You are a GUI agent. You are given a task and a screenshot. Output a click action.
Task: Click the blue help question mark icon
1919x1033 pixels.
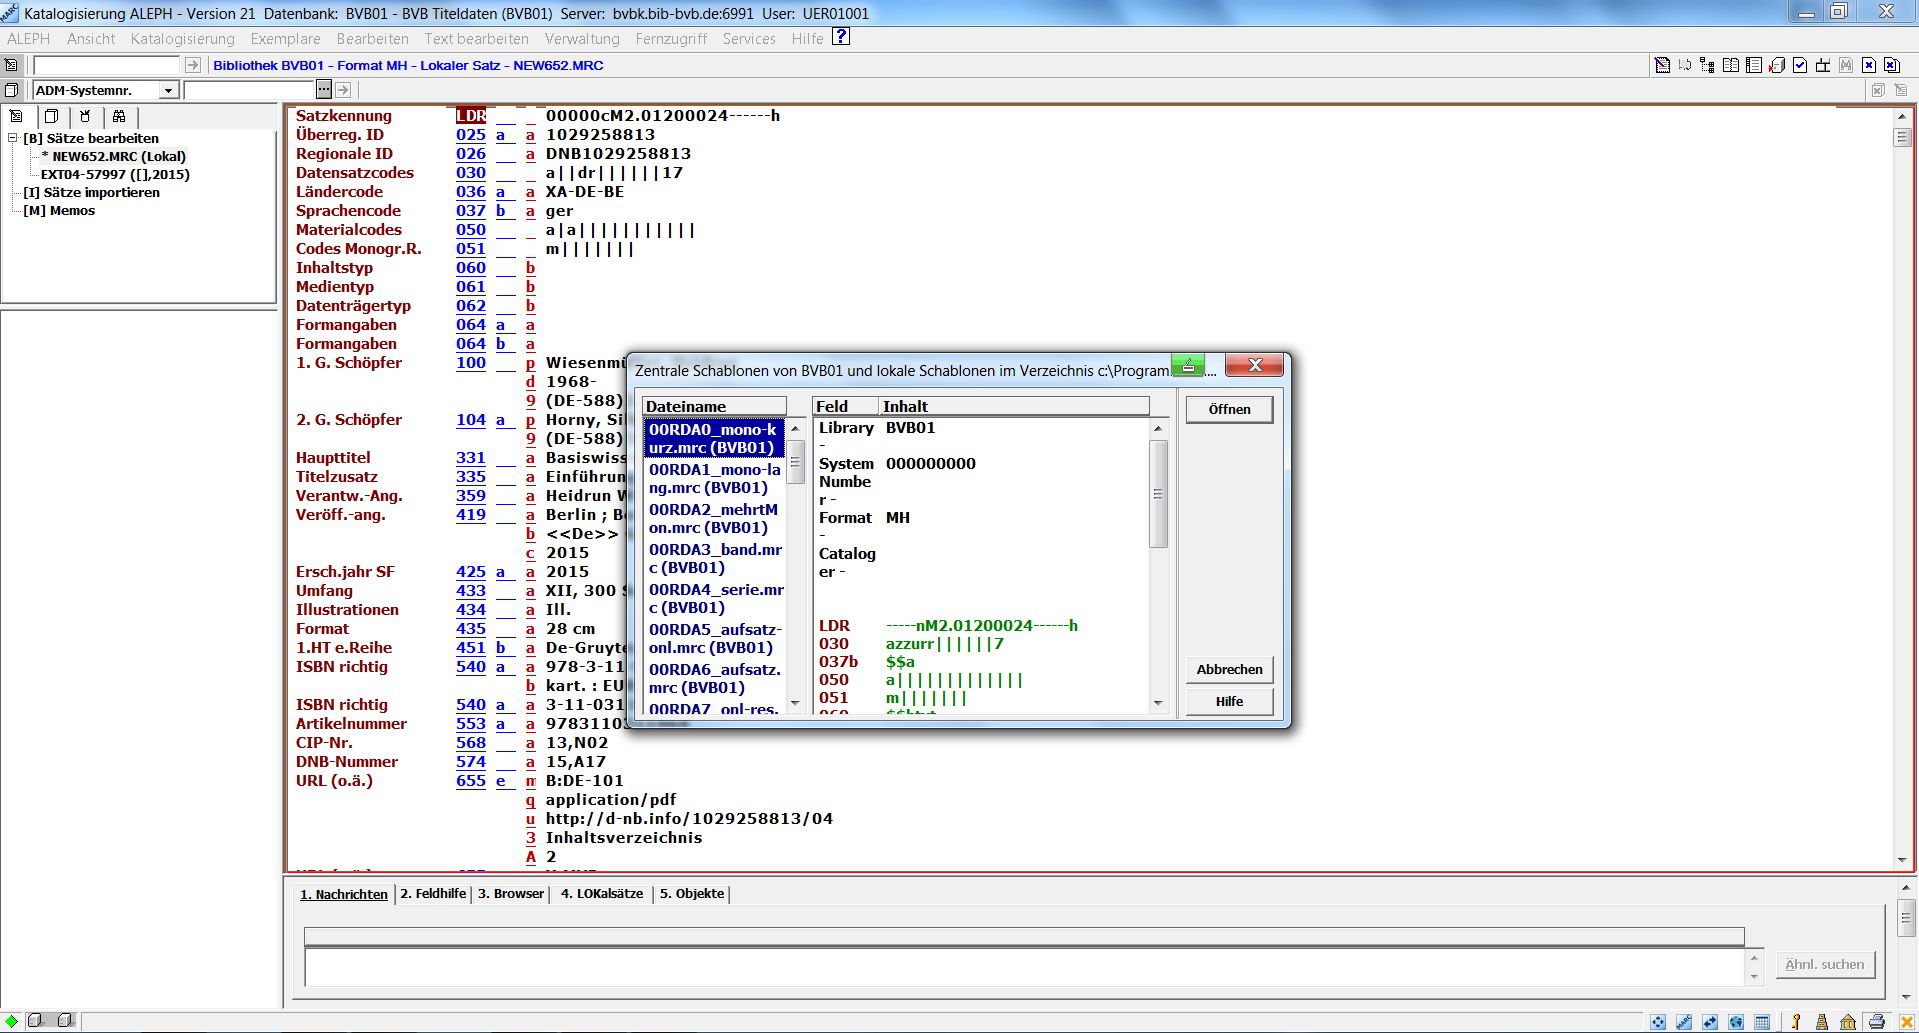coord(841,37)
